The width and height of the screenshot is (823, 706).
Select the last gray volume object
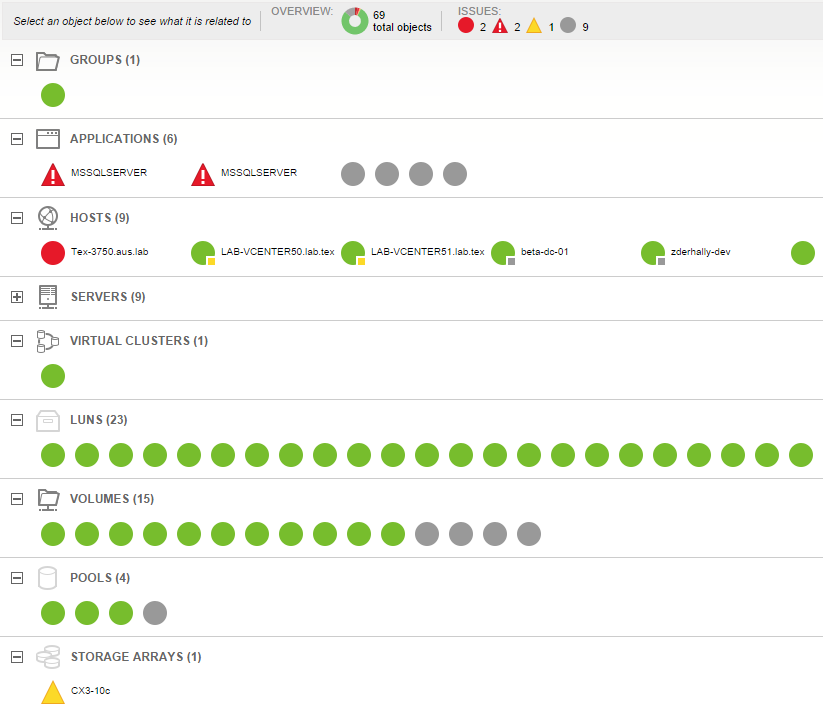point(529,534)
